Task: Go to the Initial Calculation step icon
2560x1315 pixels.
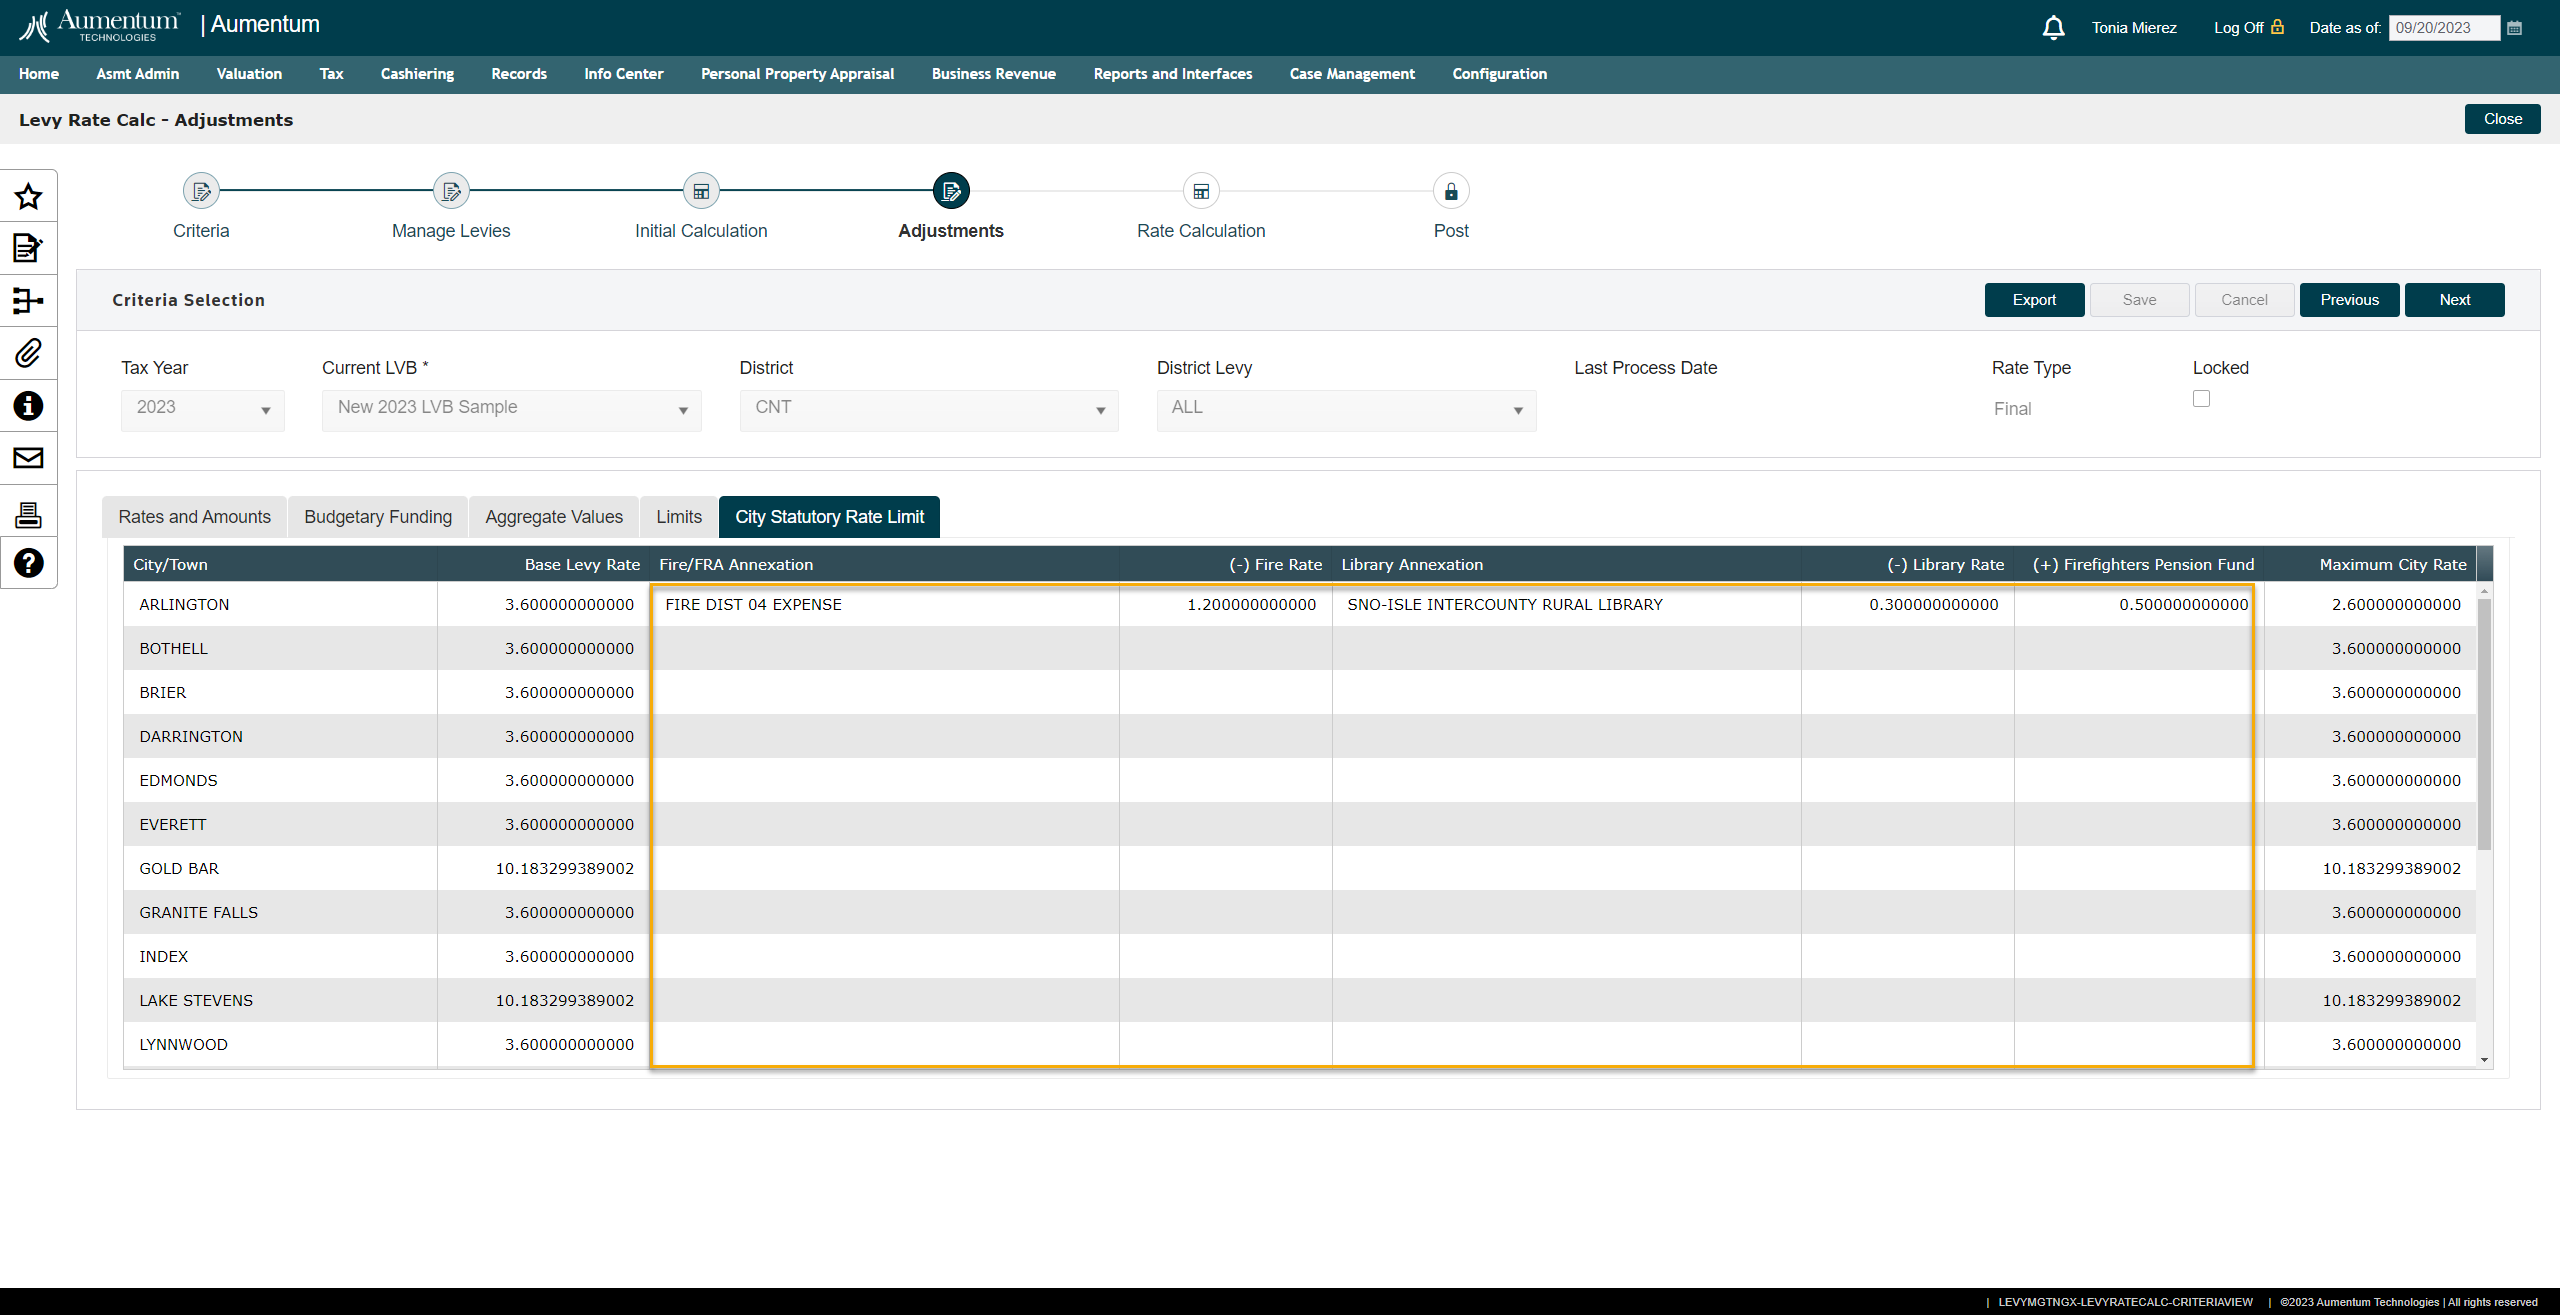Action: [701, 191]
